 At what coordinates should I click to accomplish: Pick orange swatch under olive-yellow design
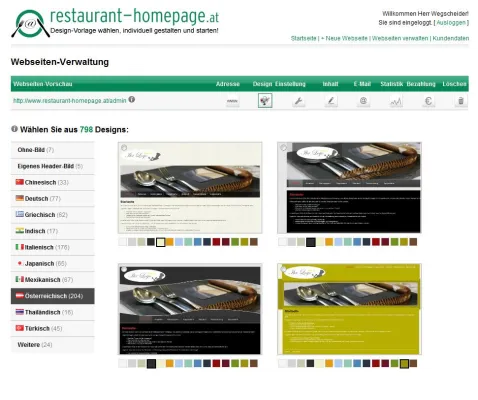(329, 363)
